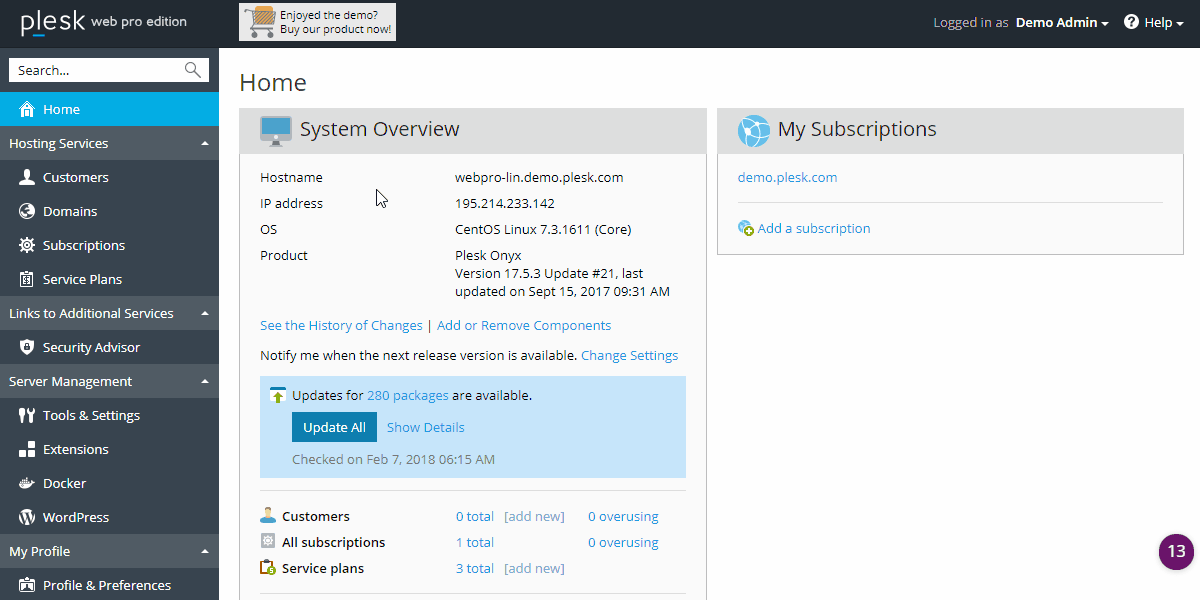
Task: Click the My Subscriptions globe icon
Action: pos(754,130)
